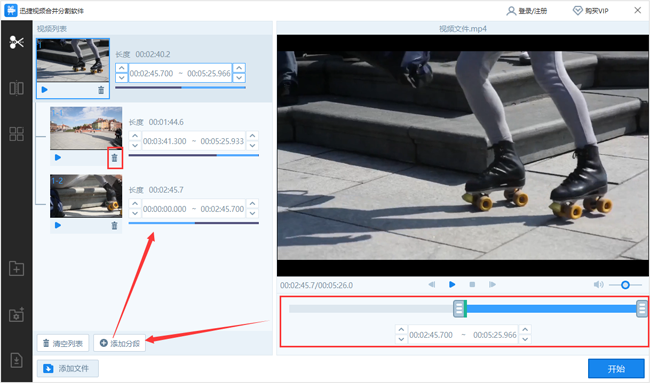This screenshot has width=650, height=383.
Task: Decrease start time of segment 1-2
Action: tap(135, 213)
